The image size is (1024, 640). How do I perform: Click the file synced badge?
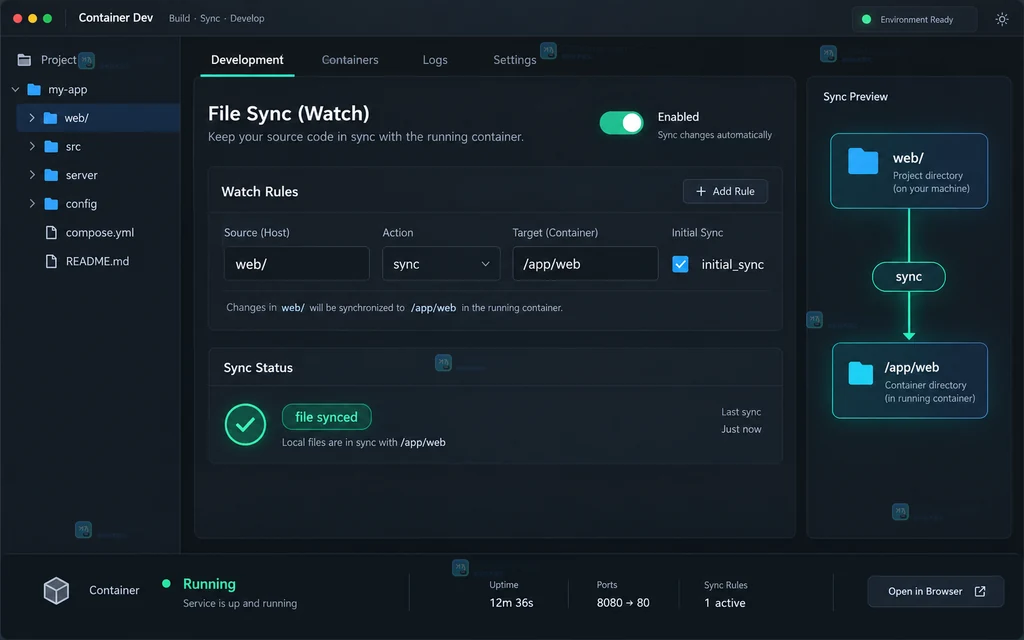point(327,417)
